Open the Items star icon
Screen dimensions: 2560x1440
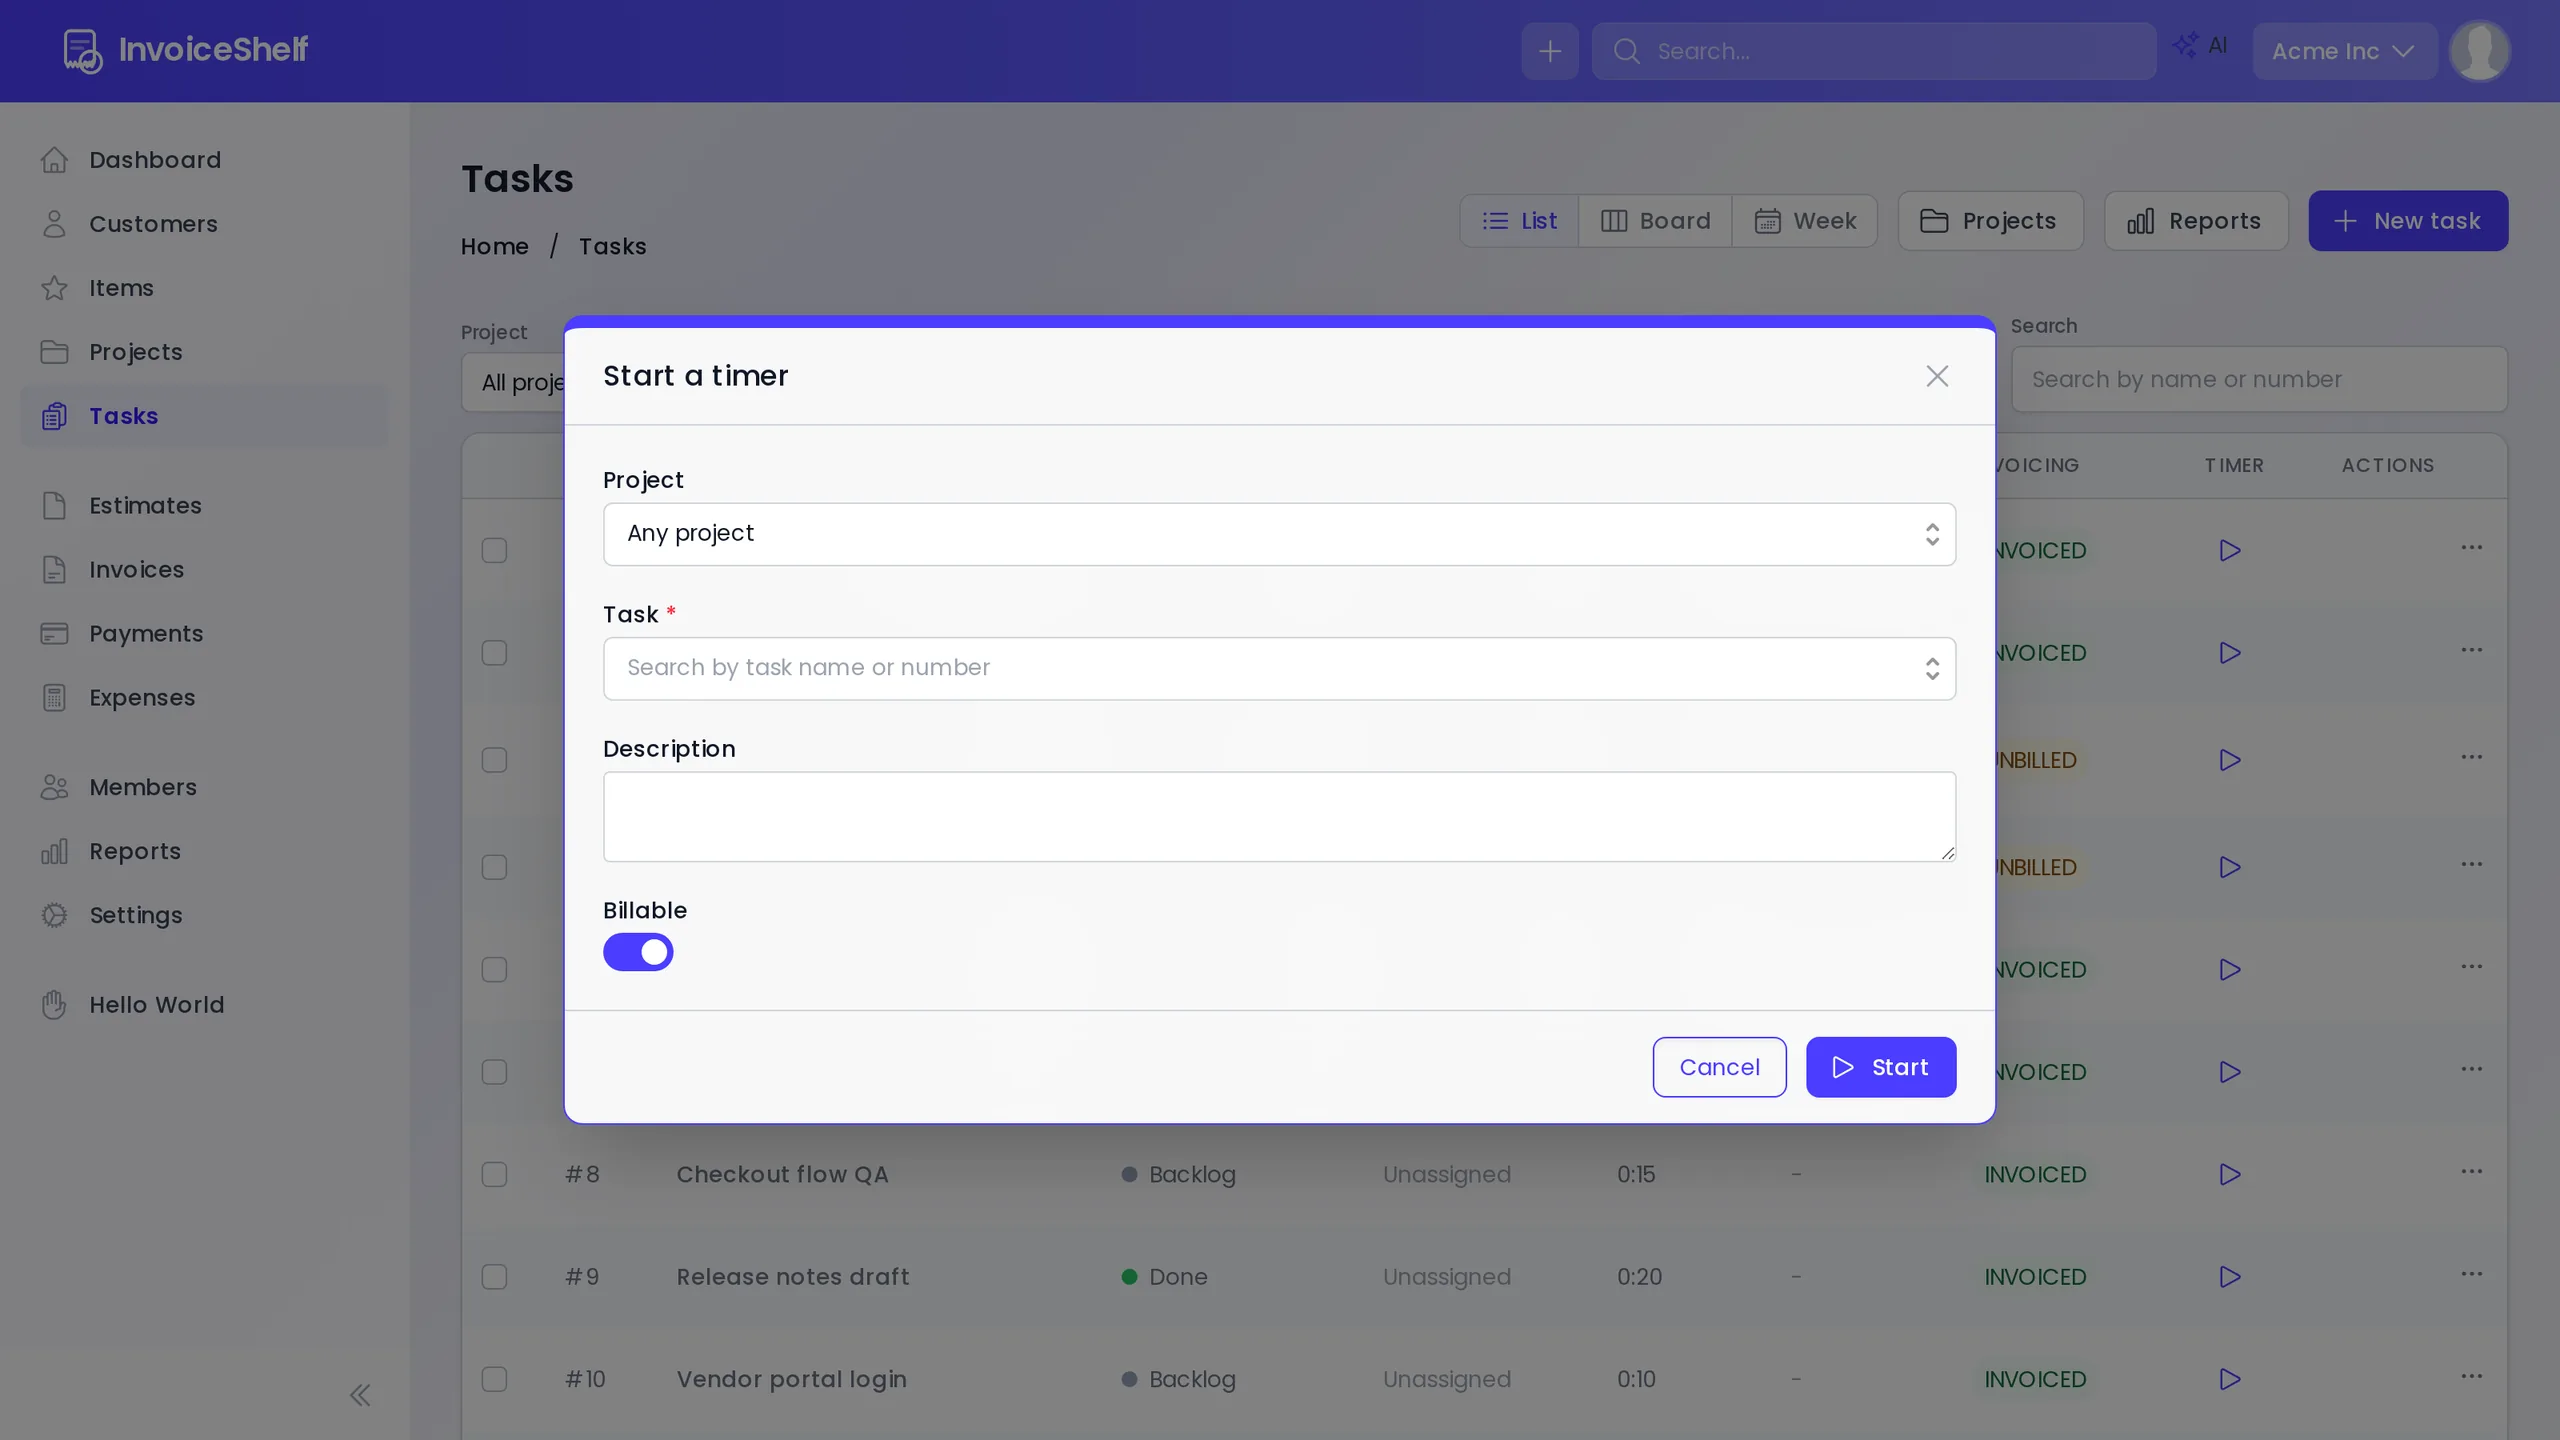[x=54, y=288]
